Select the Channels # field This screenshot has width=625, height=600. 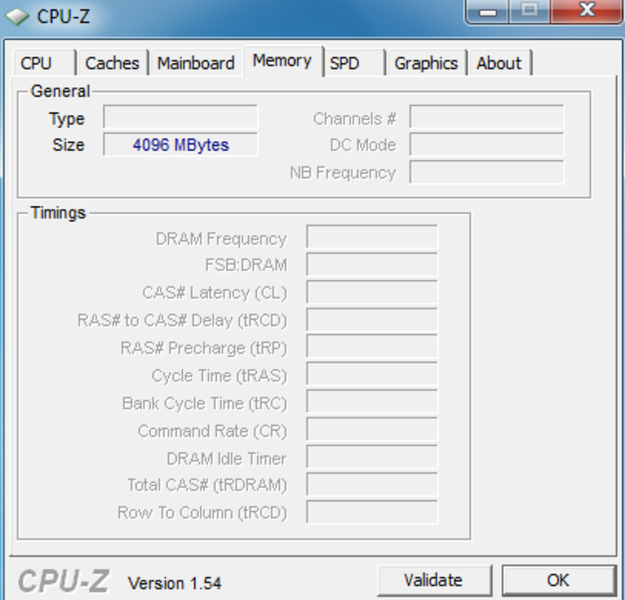pyautogui.click(x=487, y=116)
